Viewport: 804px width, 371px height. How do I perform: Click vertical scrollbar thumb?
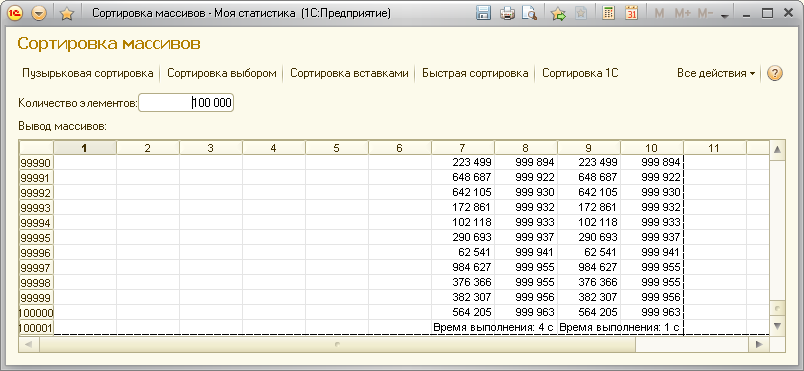777,309
